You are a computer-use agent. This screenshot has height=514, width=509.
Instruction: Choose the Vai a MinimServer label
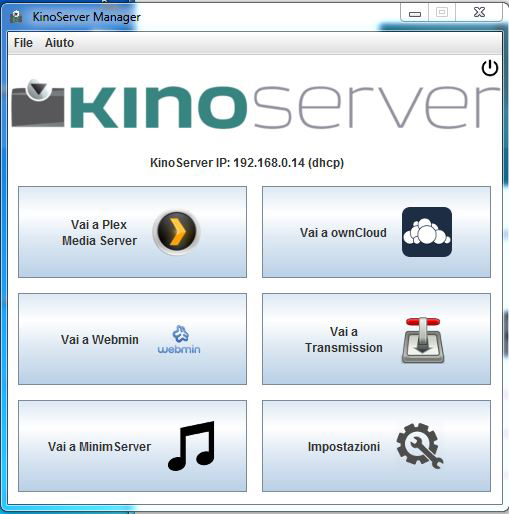pyautogui.click(x=99, y=447)
